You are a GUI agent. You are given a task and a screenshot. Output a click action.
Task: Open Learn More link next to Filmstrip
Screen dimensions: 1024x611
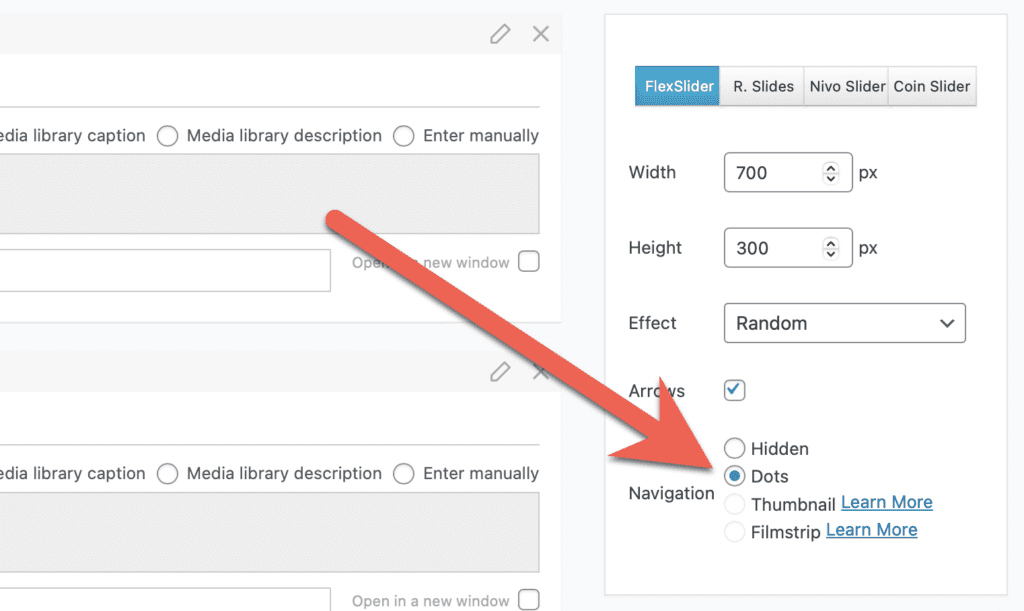coord(871,530)
